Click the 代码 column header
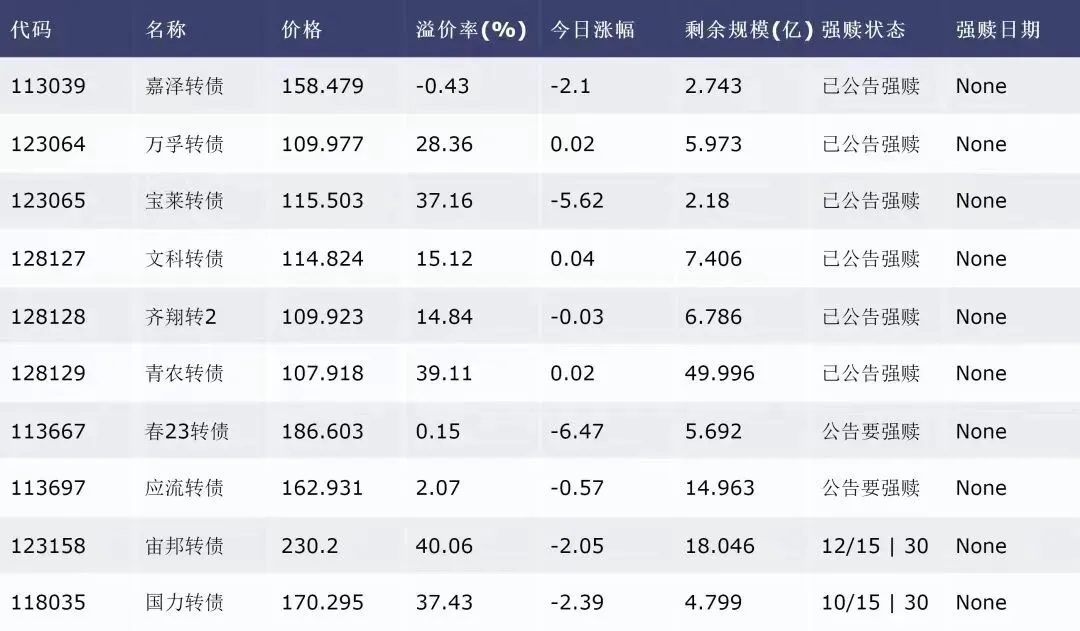The width and height of the screenshot is (1080, 631). pyautogui.click(x=31, y=30)
